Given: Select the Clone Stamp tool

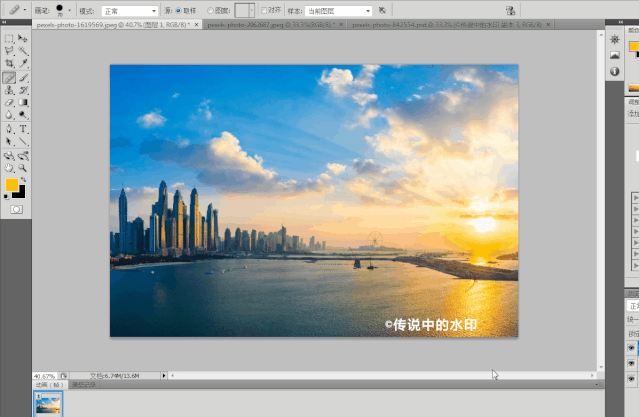Looking at the screenshot, I should point(9,90).
